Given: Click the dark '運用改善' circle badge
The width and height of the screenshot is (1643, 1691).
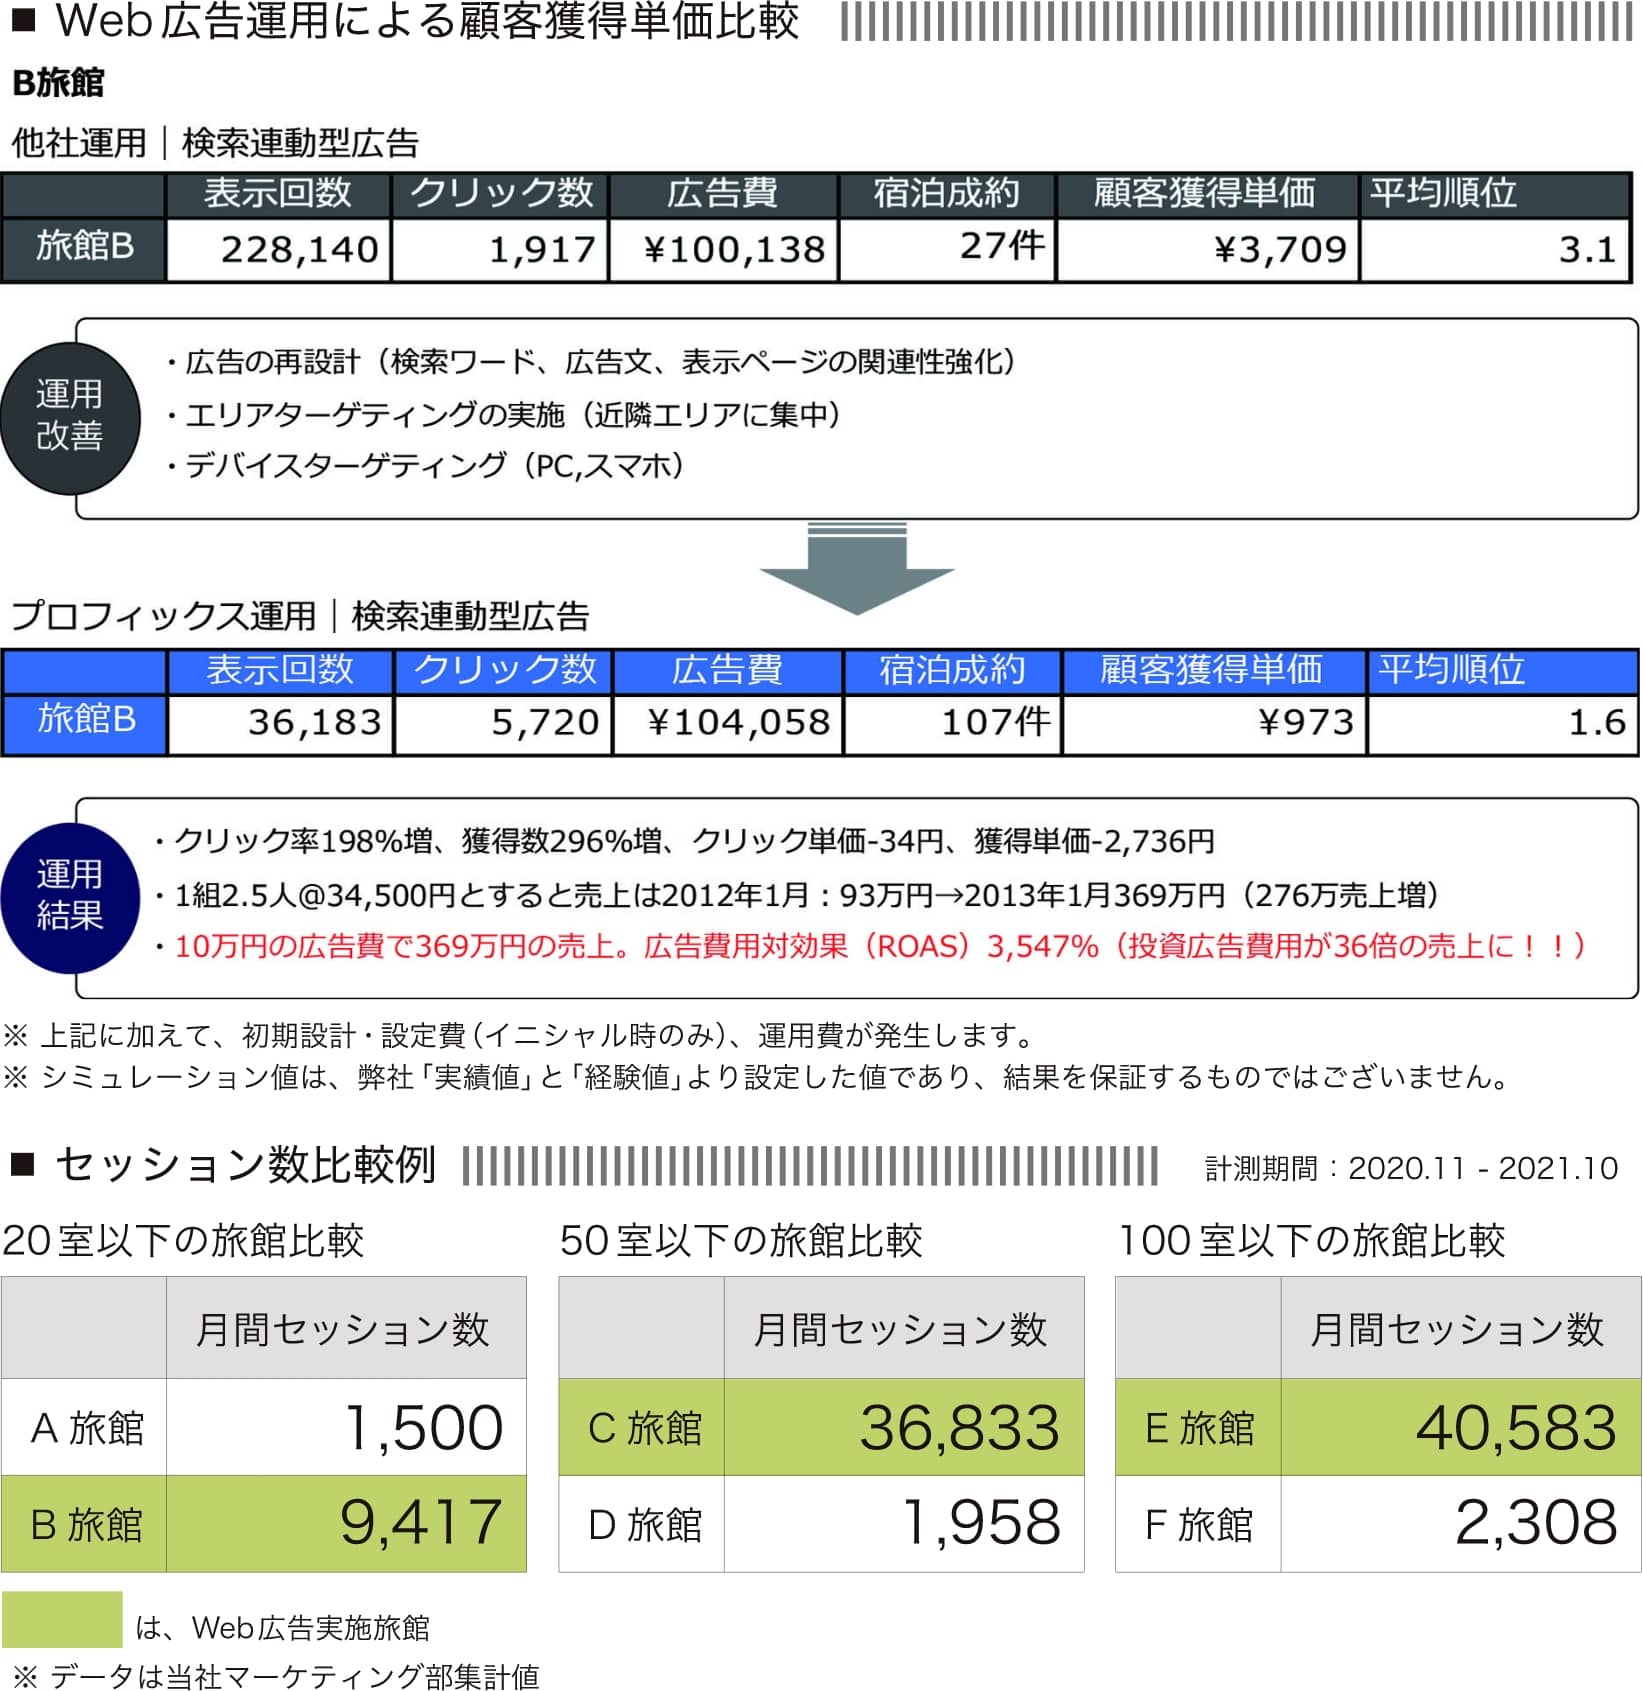Looking at the screenshot, I should (x=69, y=417).
